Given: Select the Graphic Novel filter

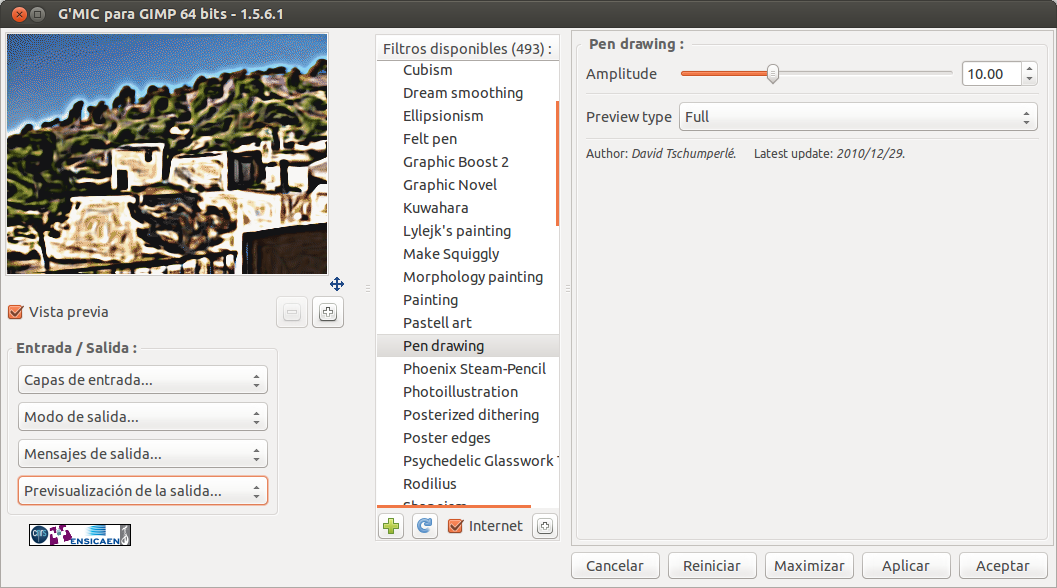Looking at the screenshot, I should pyautogui.click(x=466, y=185).
